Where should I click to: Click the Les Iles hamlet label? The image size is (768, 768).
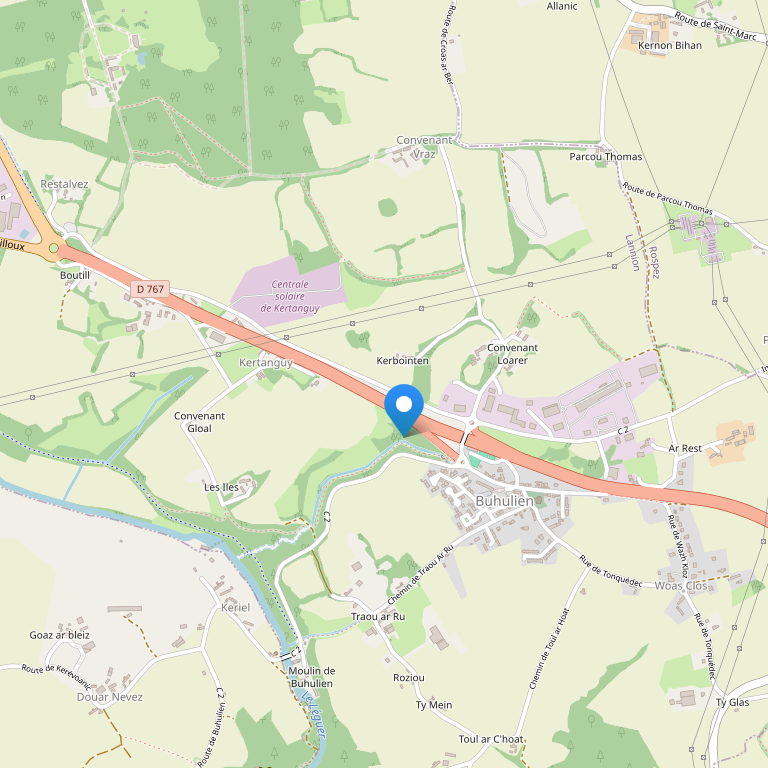pyautogui.click(x=221, y=487)
